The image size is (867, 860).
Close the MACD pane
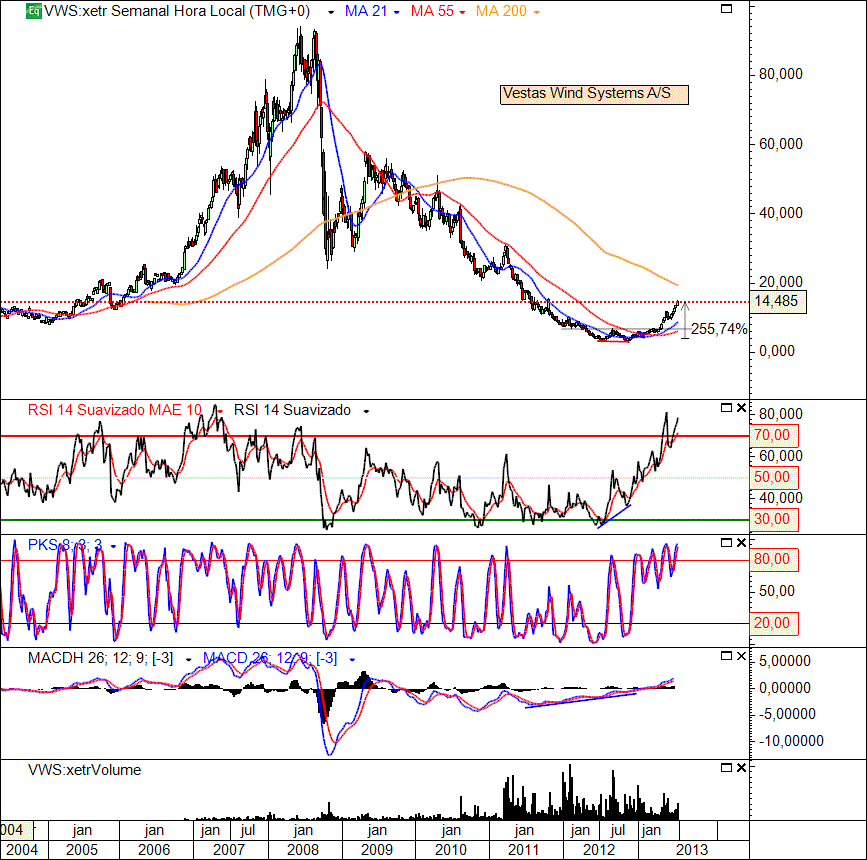point(741,655)
